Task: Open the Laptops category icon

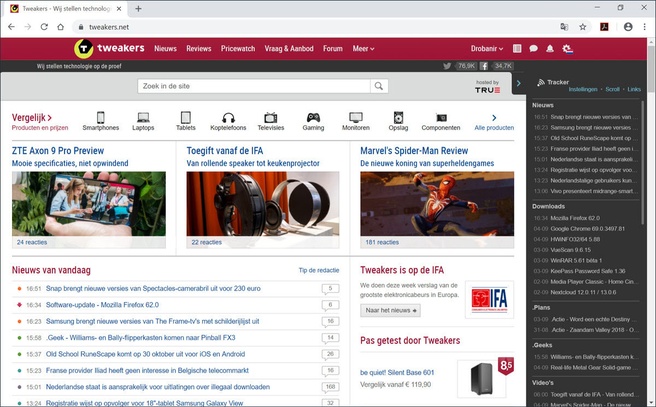Action: [143, 118]
